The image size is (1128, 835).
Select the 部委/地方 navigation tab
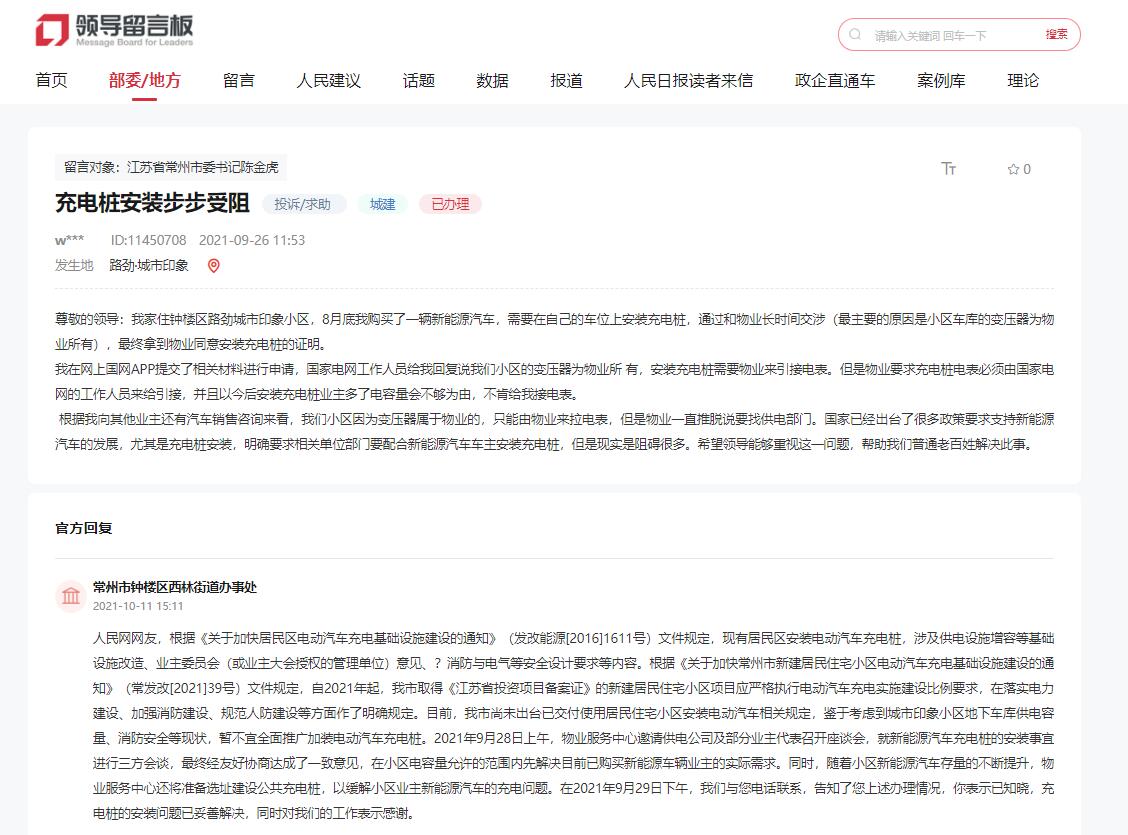(145, 80)
